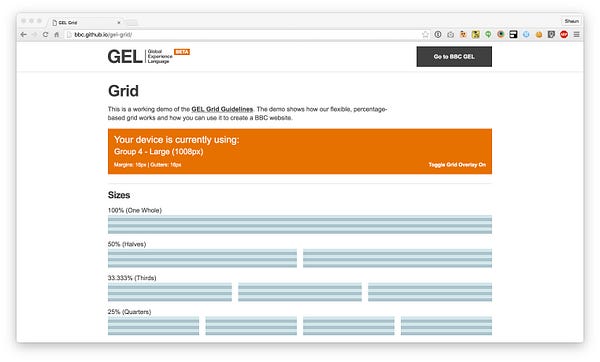
Task: Click the browser forward arrow
Action: point(34,34)
